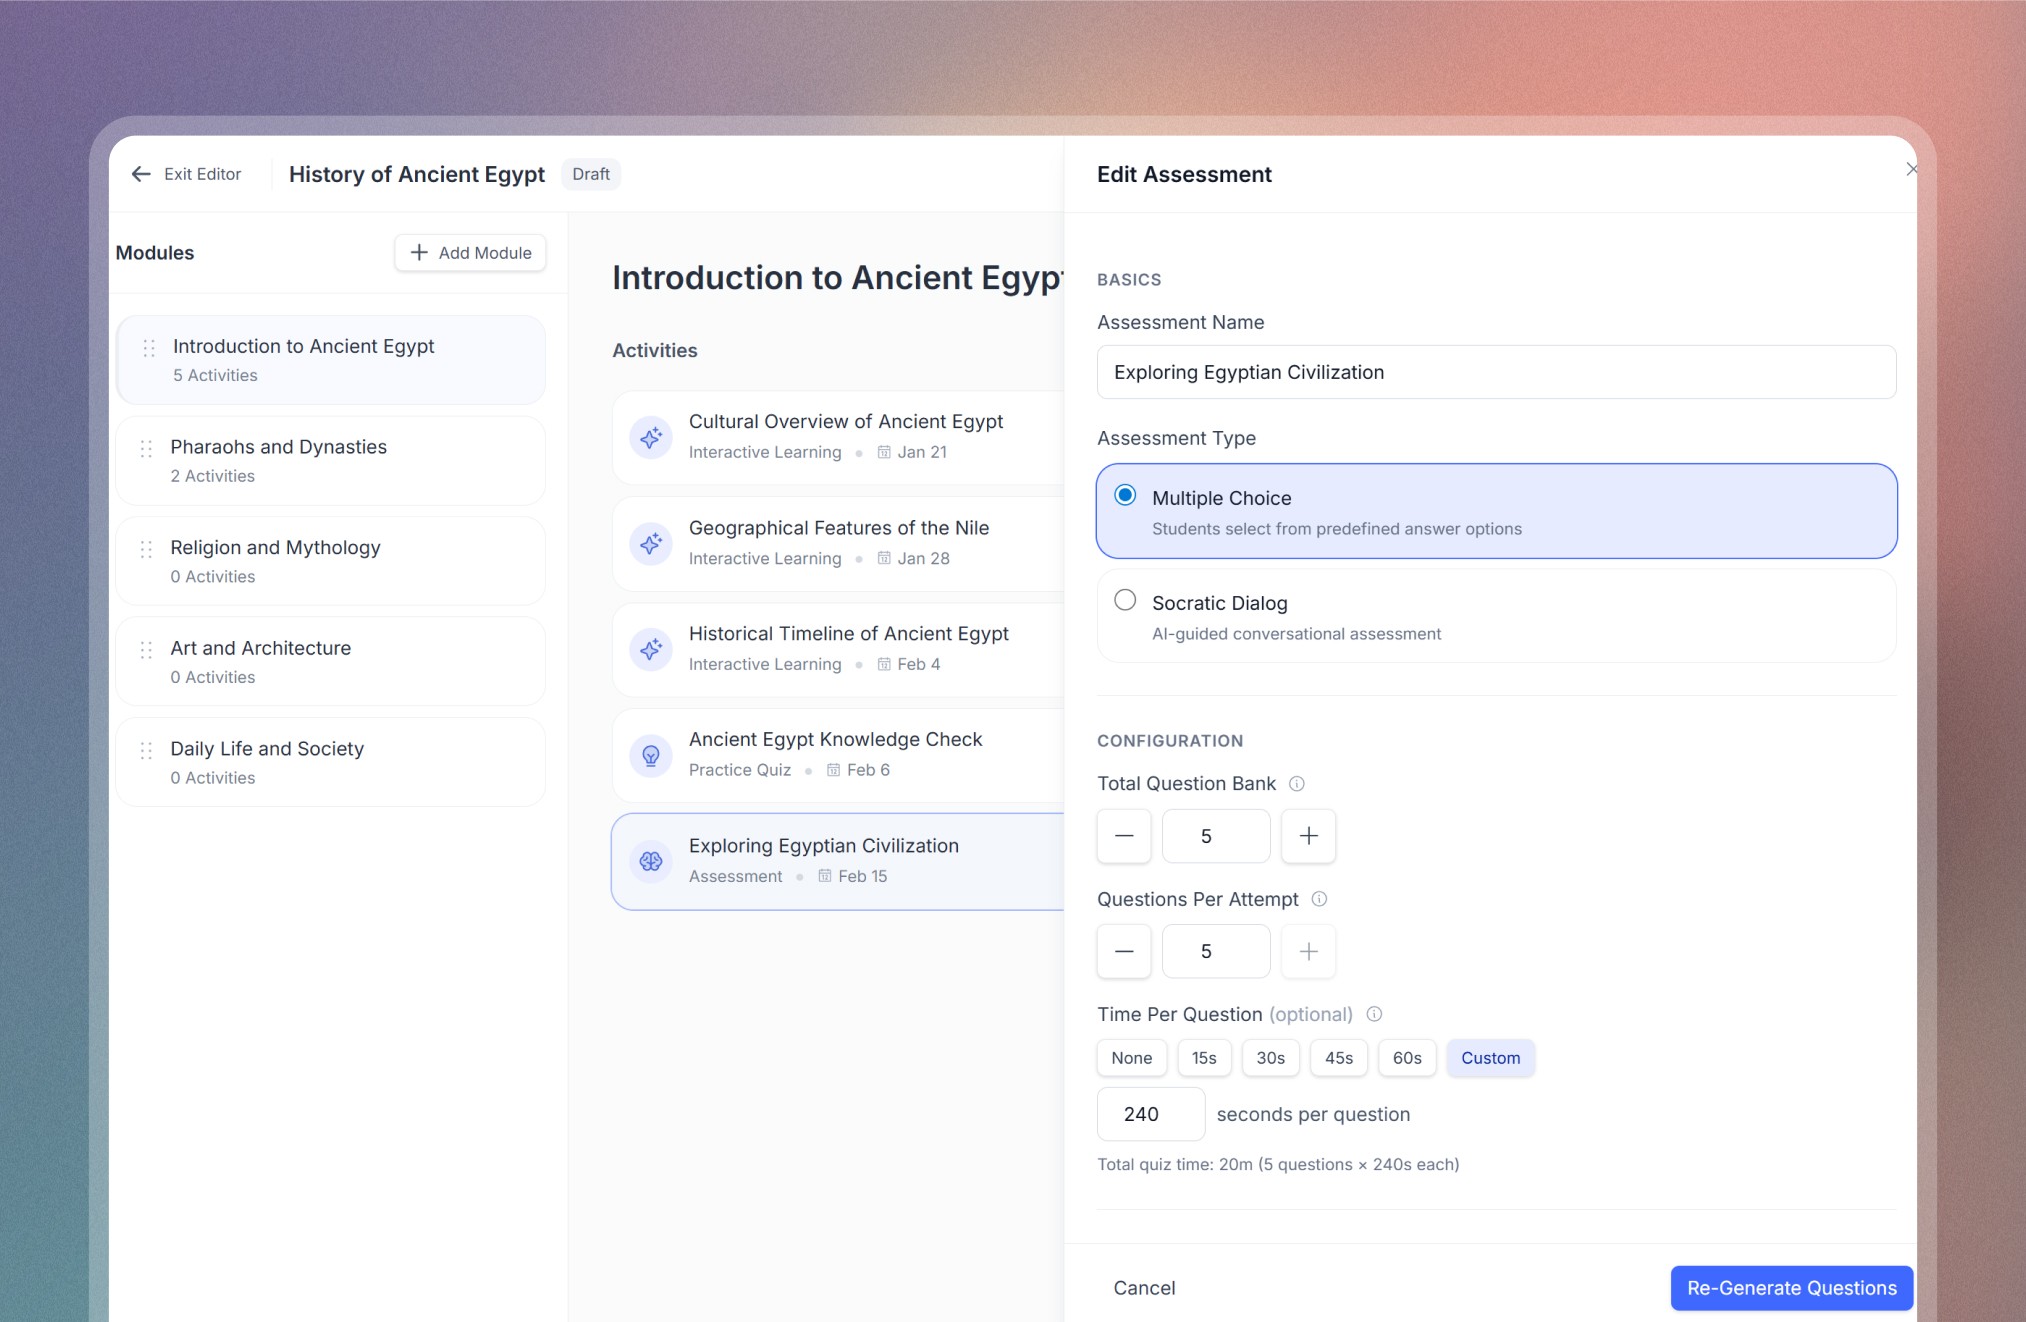The height and width of the screenshot is (1322, 2026).
Task: Click the info icon beside Total Question Bank
Action: (1297, 784)
